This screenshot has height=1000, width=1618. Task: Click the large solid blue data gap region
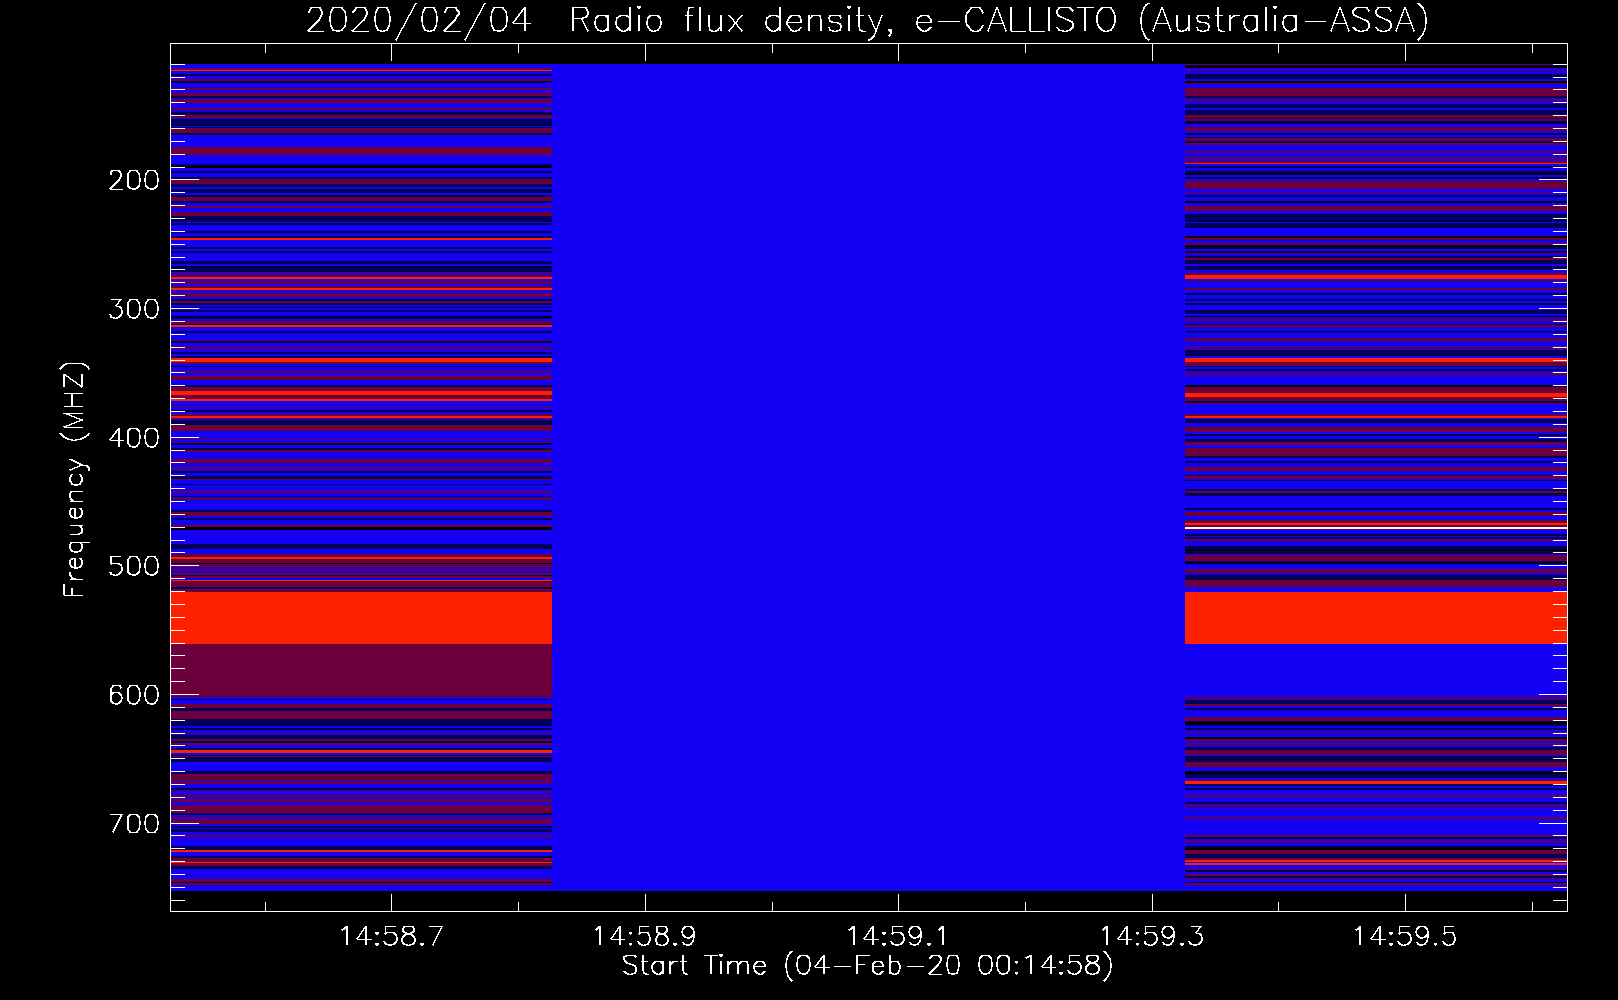[x=869, y=477]
